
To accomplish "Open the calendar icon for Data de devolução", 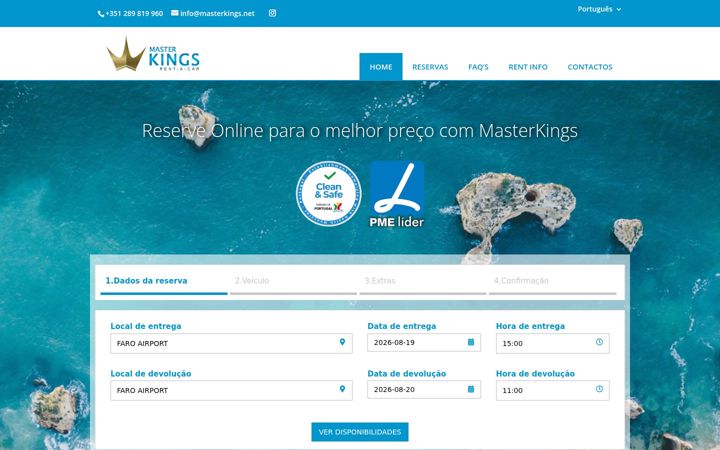I will coord(471,389).
